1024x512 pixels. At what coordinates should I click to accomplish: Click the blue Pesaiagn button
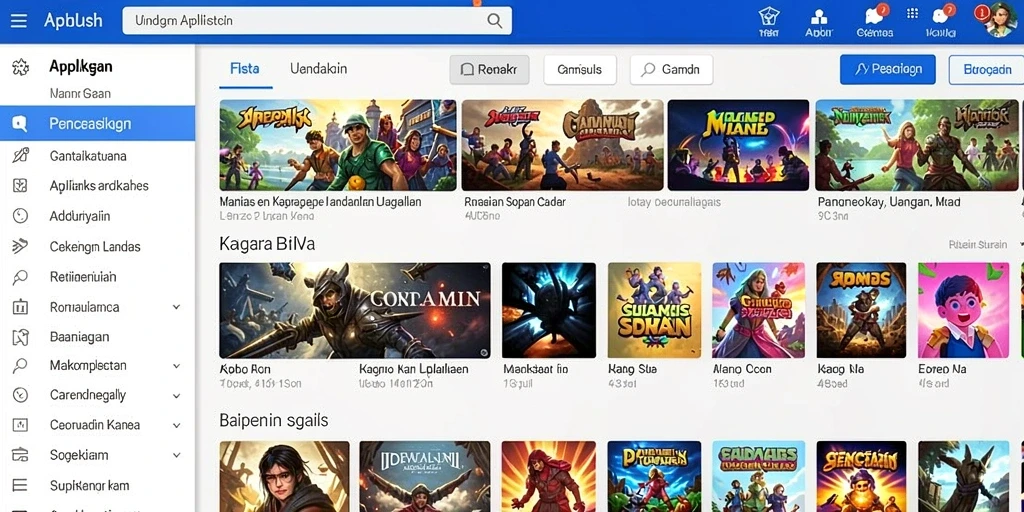(888, 69)
